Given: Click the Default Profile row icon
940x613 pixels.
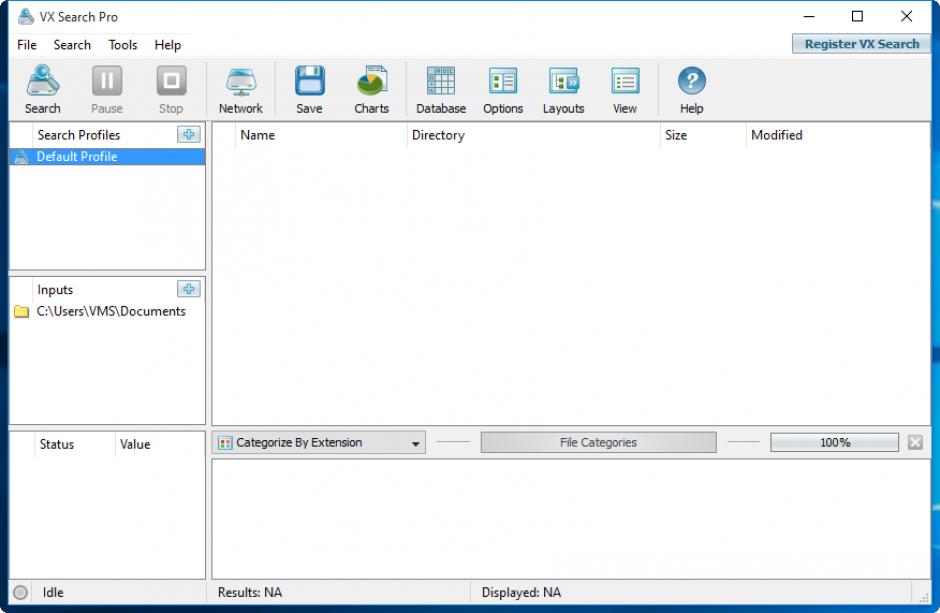Looking at the screenshot, I should (22, 157).
